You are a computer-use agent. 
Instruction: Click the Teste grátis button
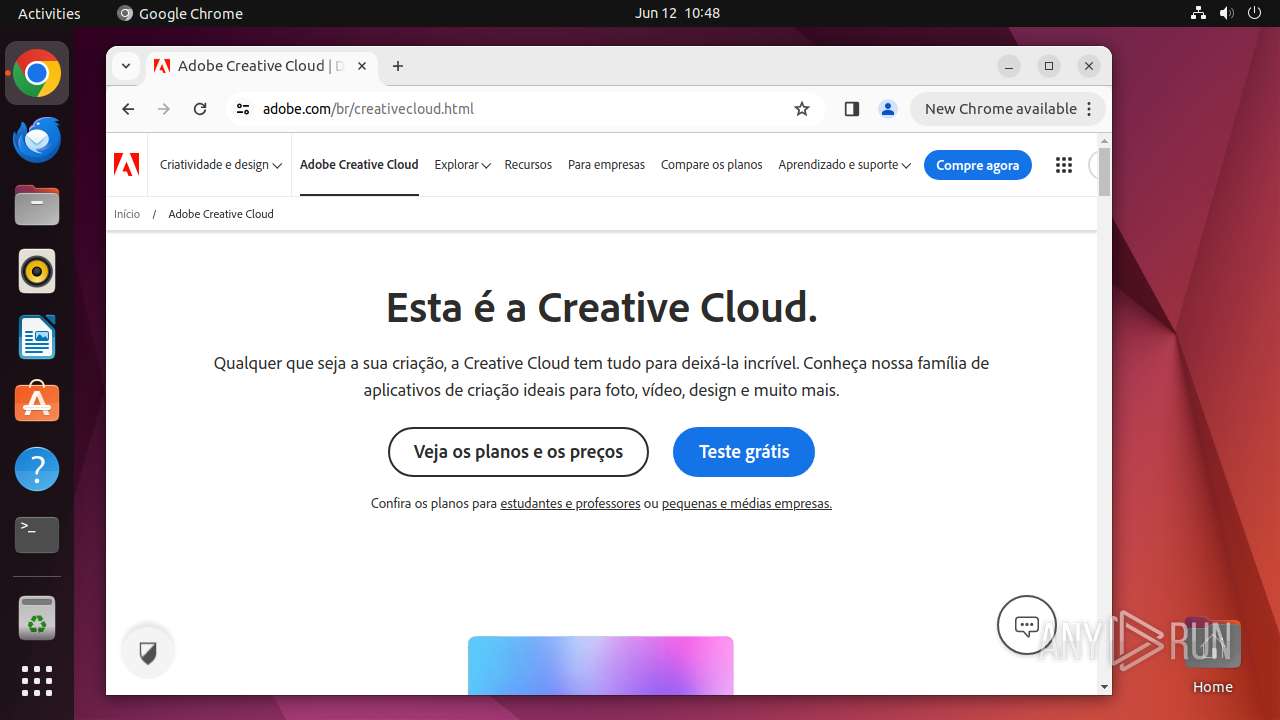pyautogui.click(x=744, y=452)
